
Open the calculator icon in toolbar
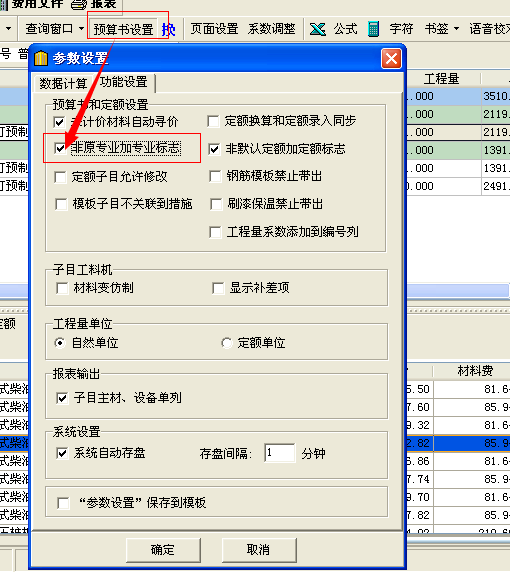(373, 29)
